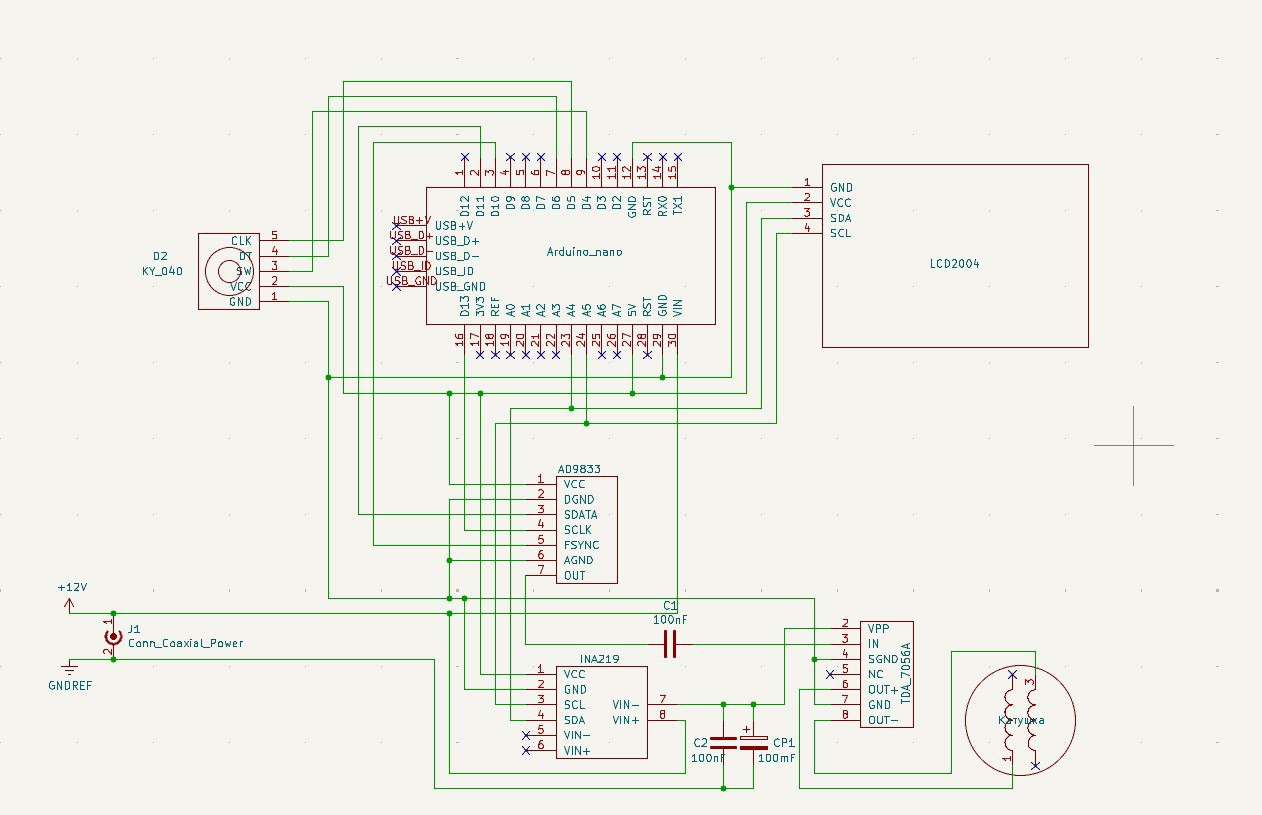Image resolution: width=1262 pixels, height=815 pixels.
Task: Click the Arduino_nano component label
Action: point(585,252)
